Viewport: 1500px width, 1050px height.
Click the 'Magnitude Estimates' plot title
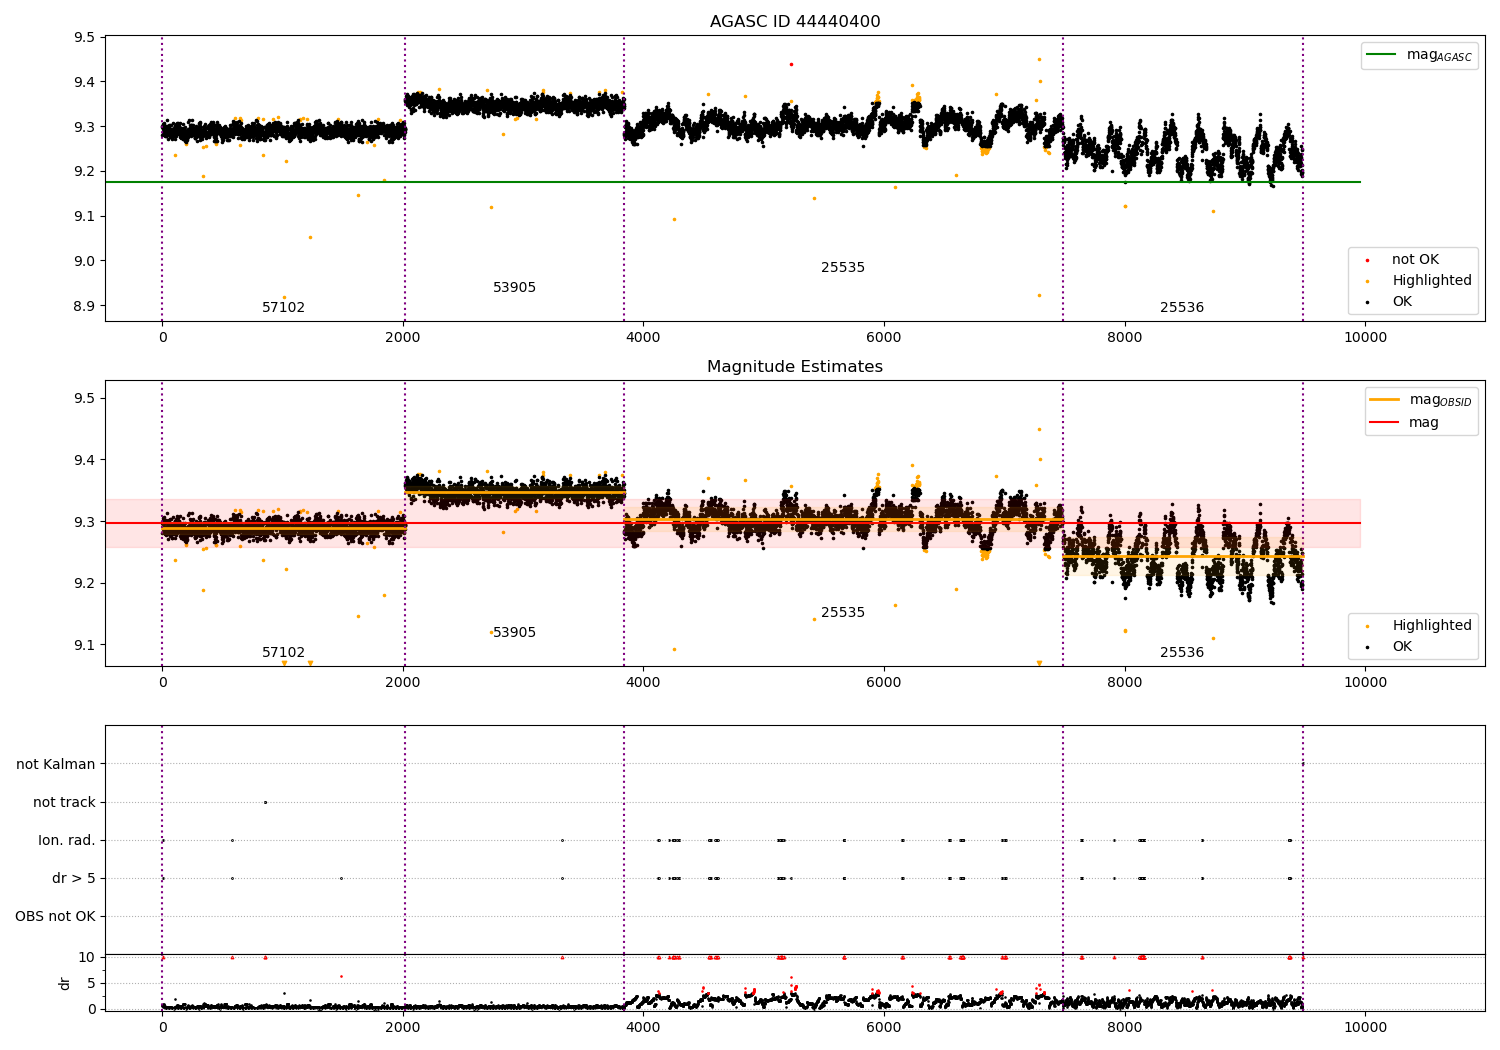pyautogui.click(x=795, y=367)
